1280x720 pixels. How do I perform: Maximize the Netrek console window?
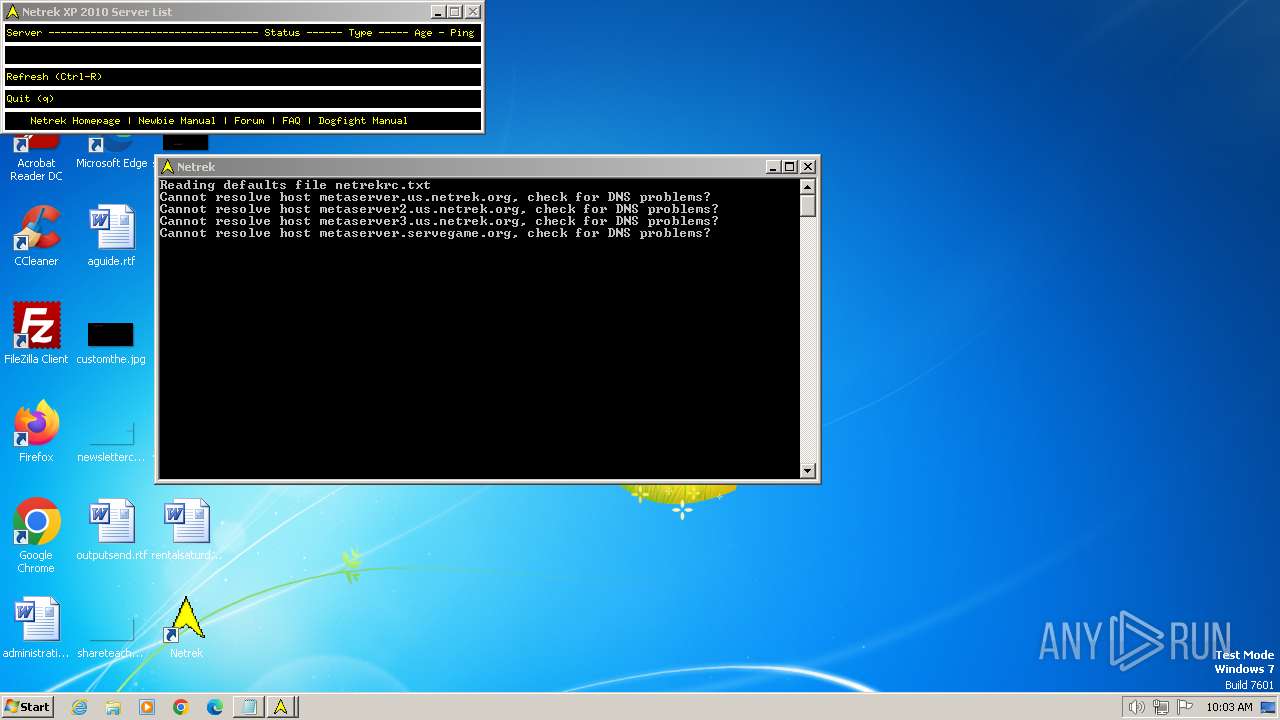[789, 167]
